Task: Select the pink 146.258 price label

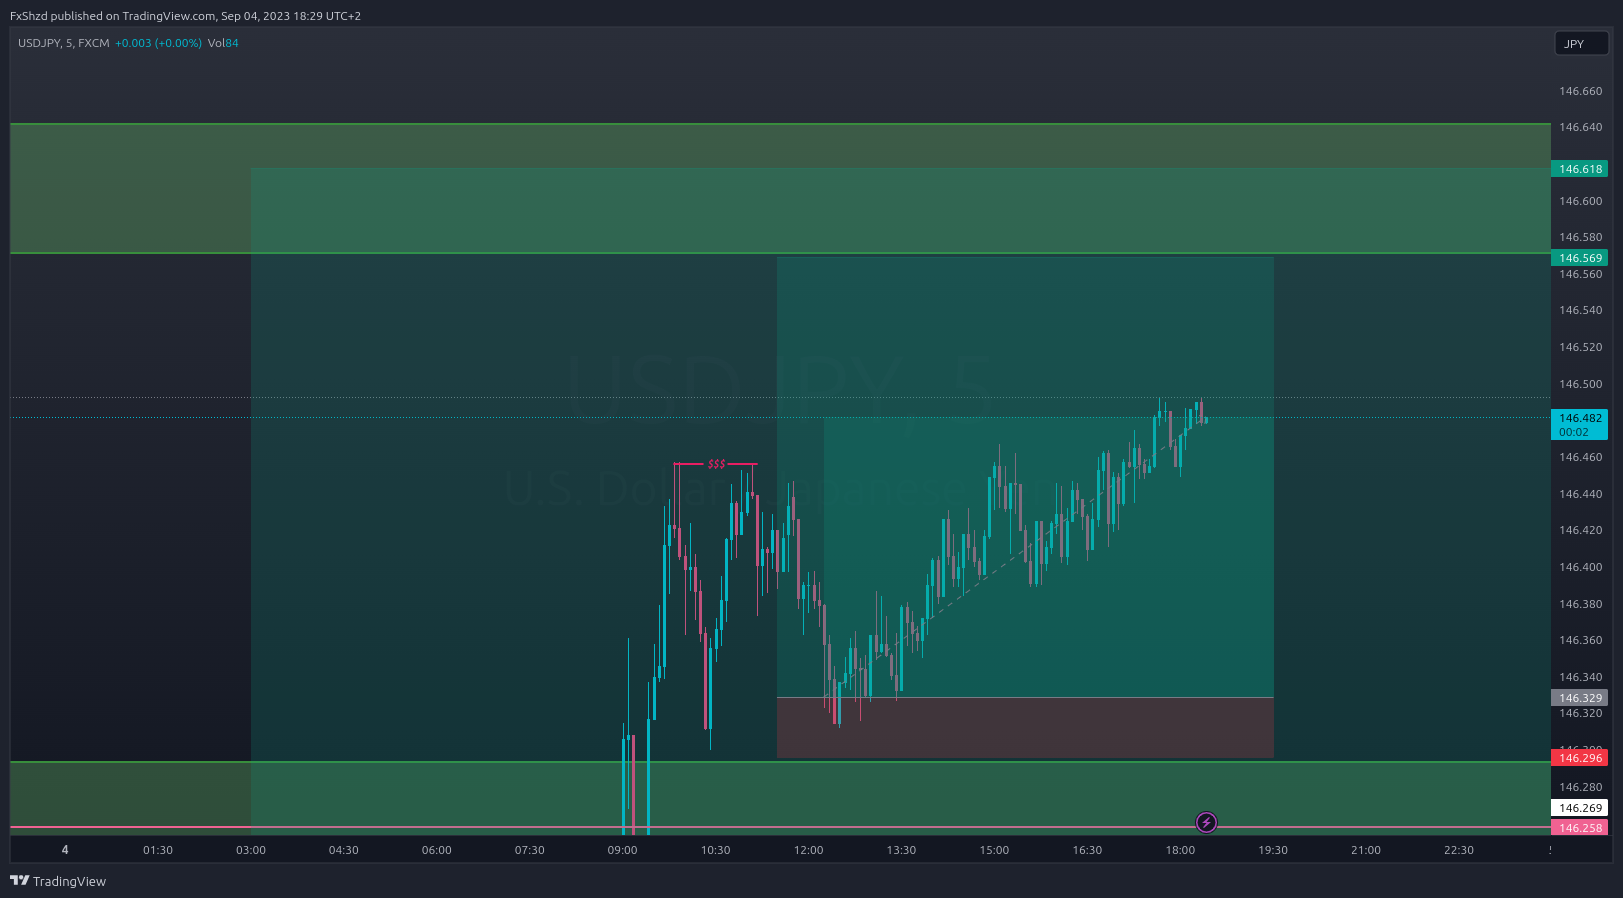Action: pyautogui.click(x=1580, y=828)
